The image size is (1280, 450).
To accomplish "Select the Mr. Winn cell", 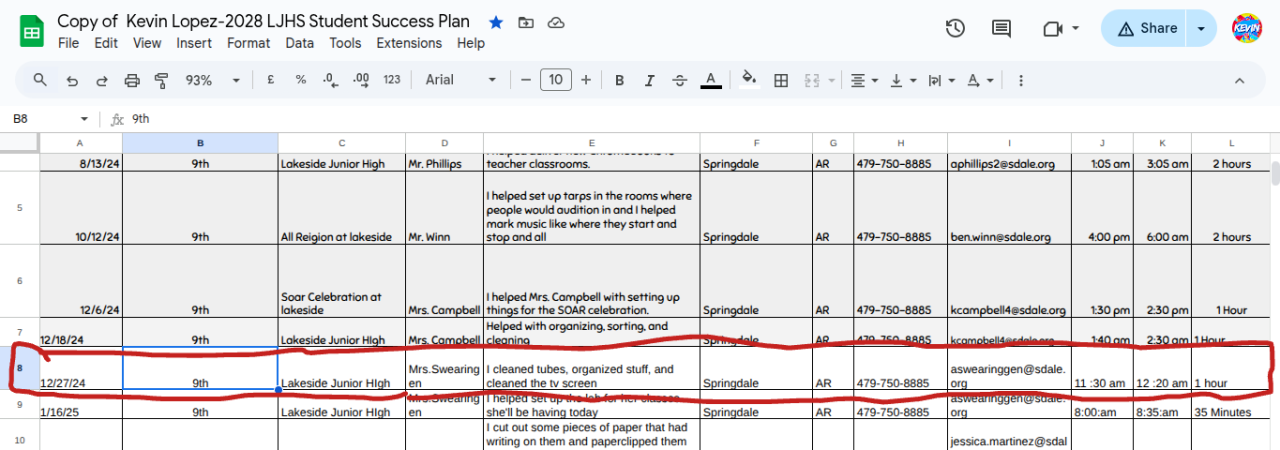I will tap(444, 208).
